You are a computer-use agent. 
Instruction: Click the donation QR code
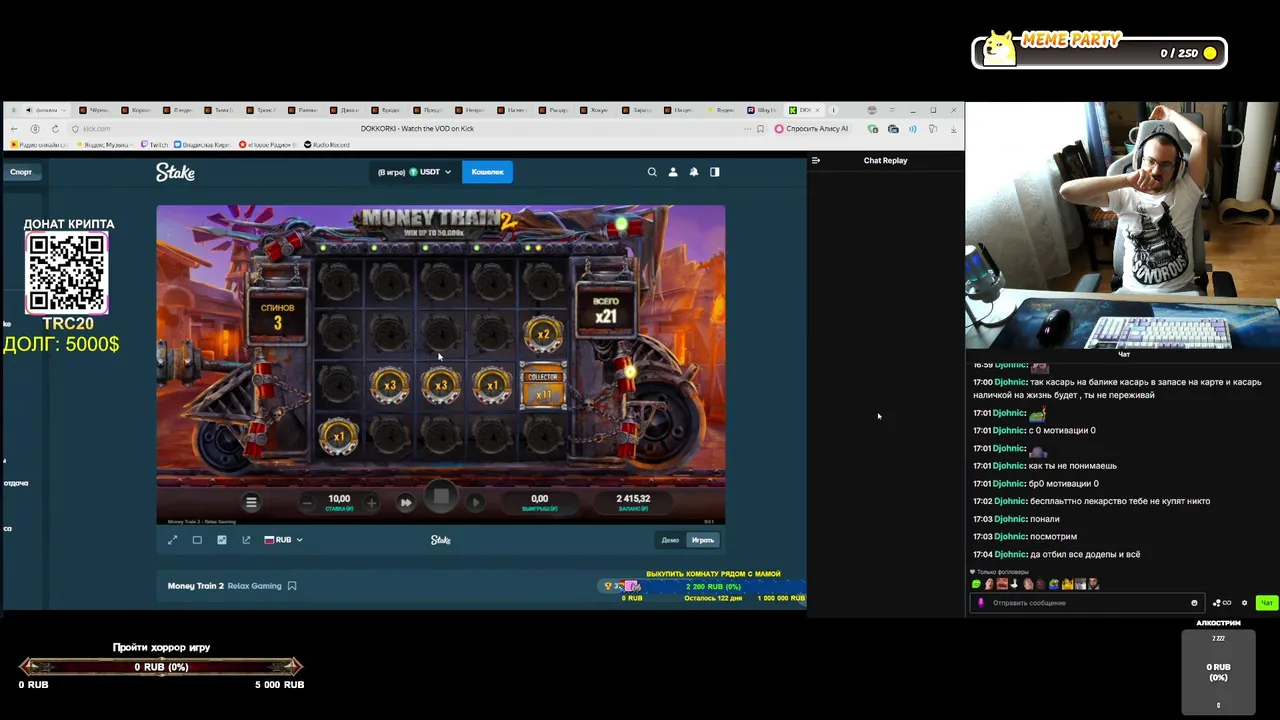point(67,273)
